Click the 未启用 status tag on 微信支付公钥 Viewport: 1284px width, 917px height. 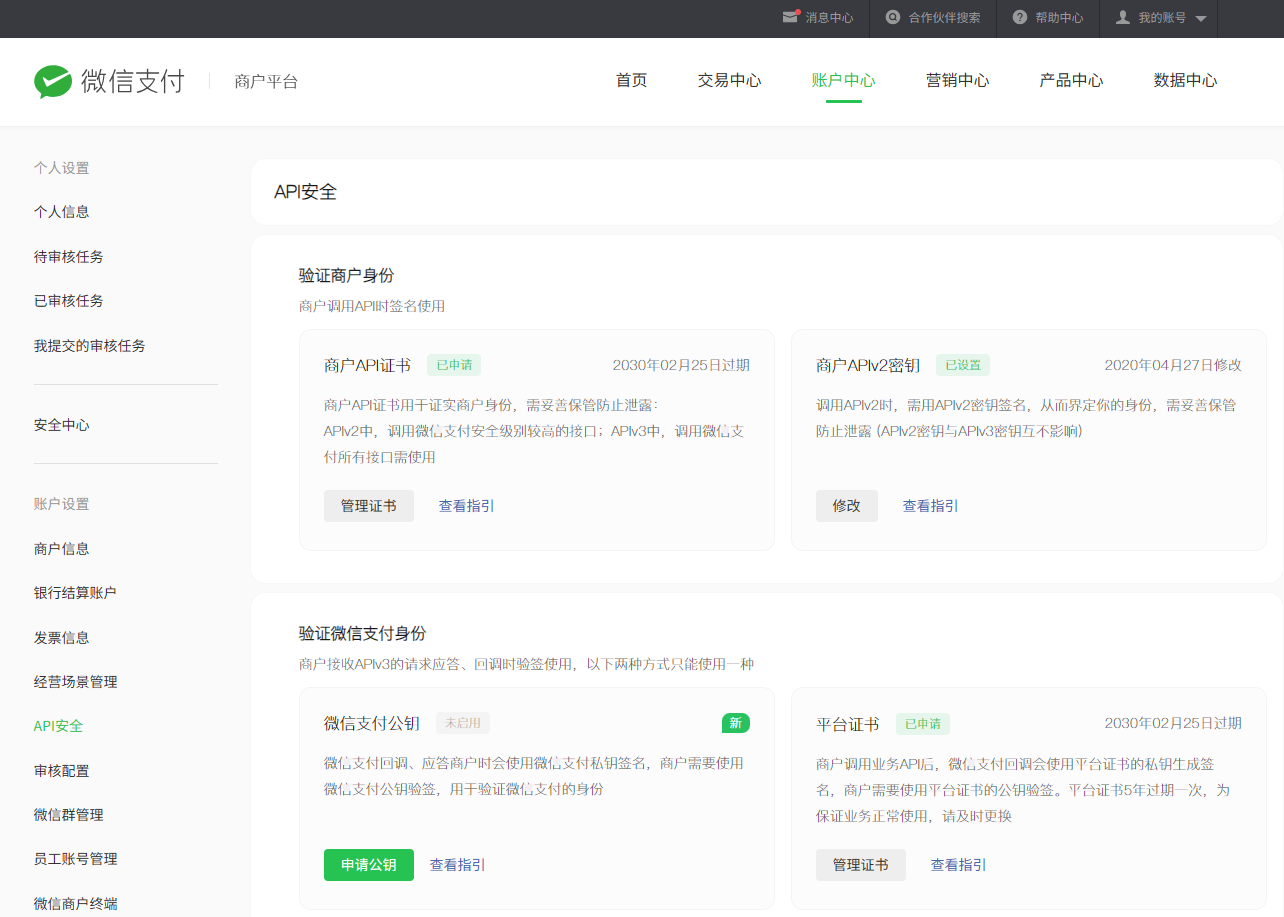pyautogui.click(x=463, y=723)
